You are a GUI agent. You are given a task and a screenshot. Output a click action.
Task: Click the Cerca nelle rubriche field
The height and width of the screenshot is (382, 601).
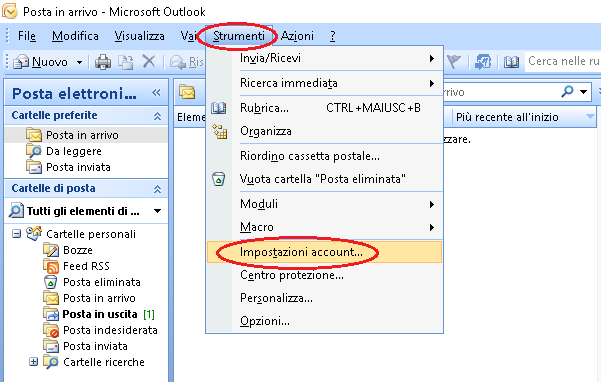tap(563, 61)
